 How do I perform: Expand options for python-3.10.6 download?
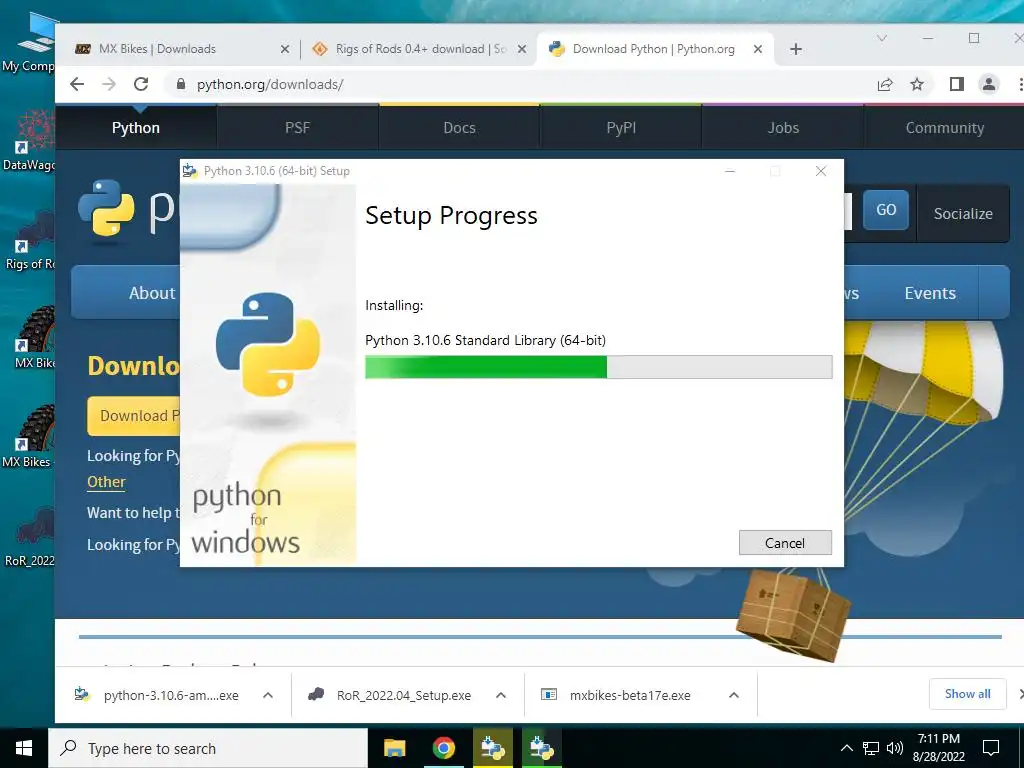[268, 695]
